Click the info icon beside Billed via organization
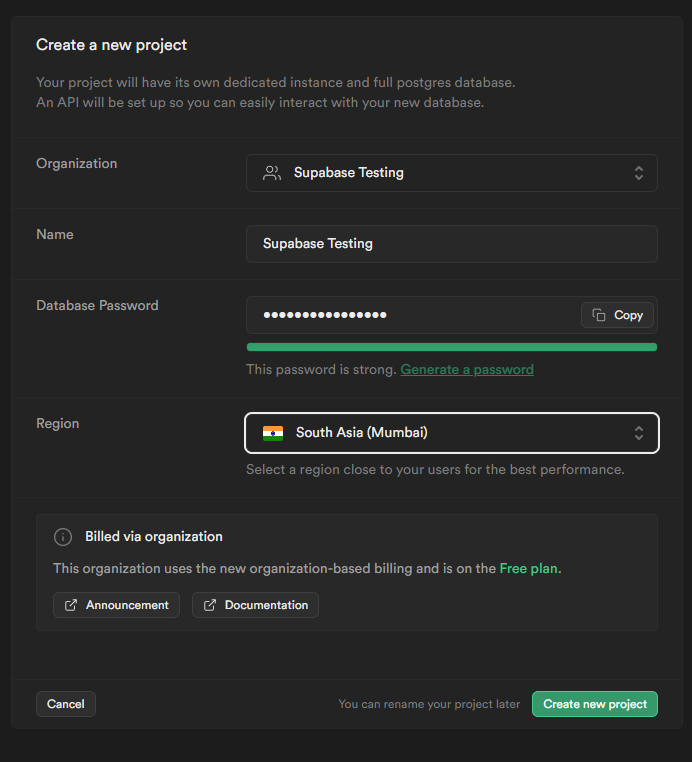This screenshot has height=762, width=692. (x=63, y=537)
